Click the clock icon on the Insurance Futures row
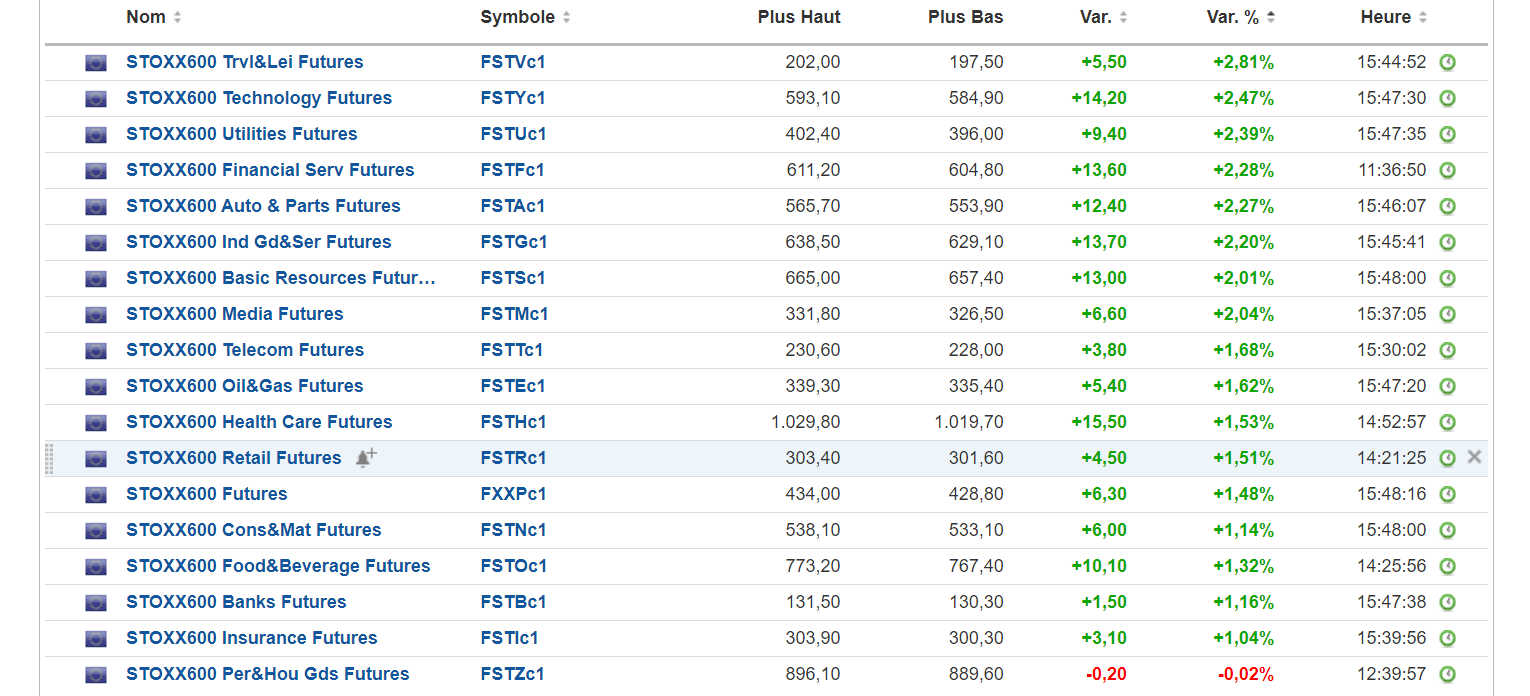Viewport: 1530px width, 696px height. coord(1447,638)
